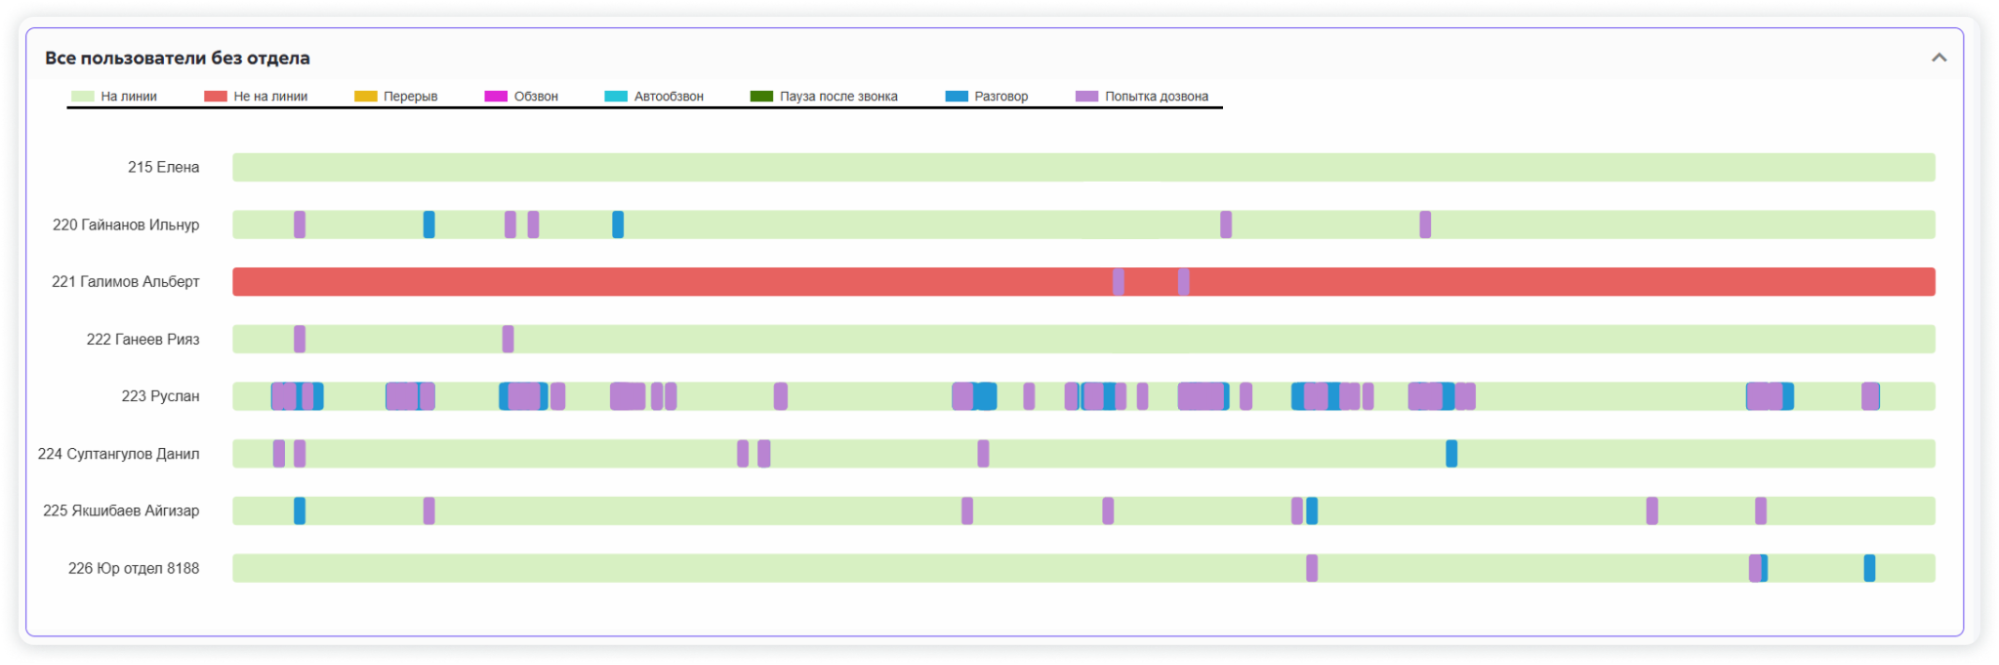Select the "223 Руслан" row label
The height and width of the screenshot is (665, 1999).
pos(160,396)
